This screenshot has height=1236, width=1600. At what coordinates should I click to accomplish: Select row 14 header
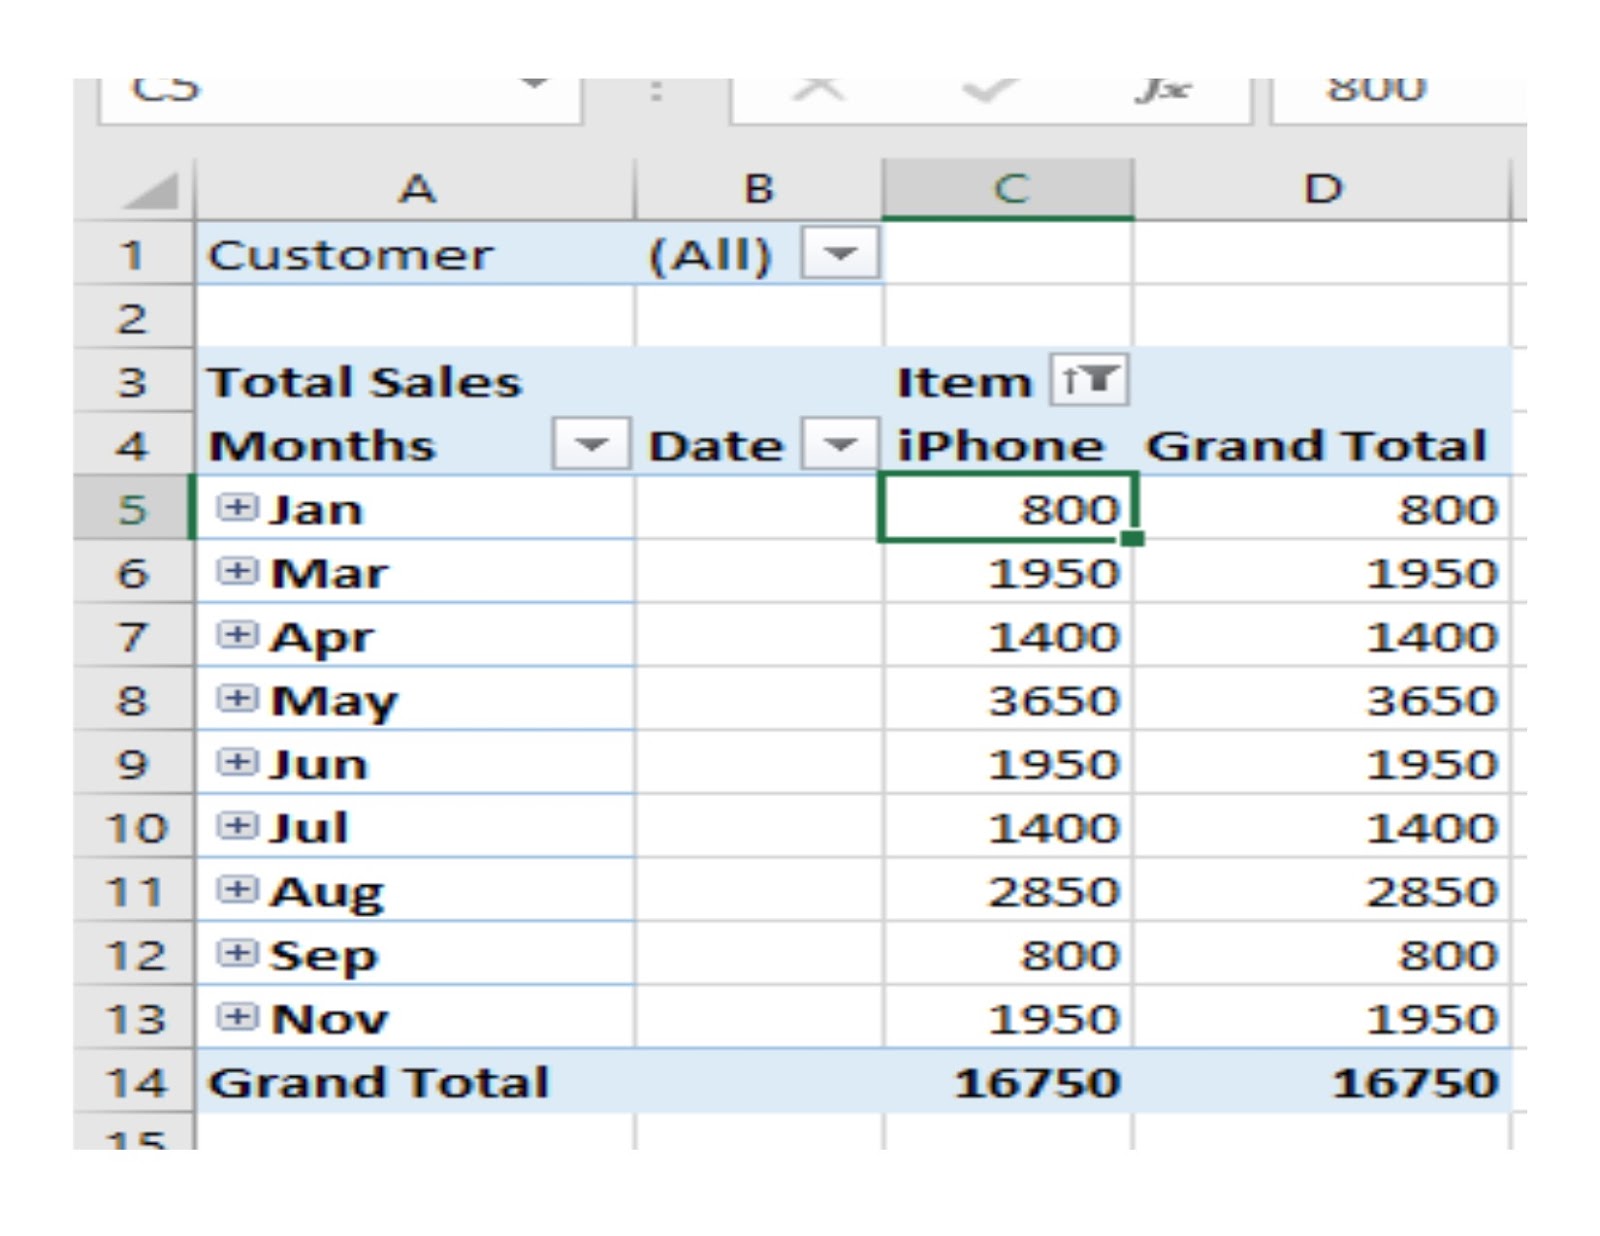pos(135,1082)
